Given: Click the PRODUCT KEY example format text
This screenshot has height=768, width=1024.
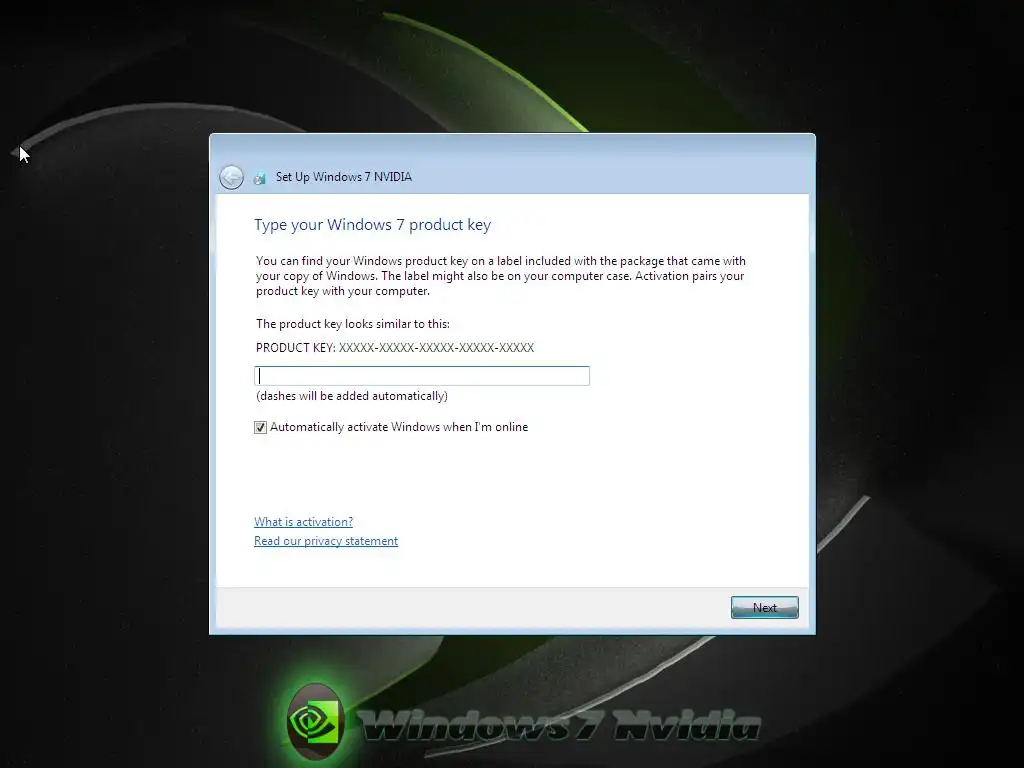Looking at the screenshot, I should coord(395,347).
